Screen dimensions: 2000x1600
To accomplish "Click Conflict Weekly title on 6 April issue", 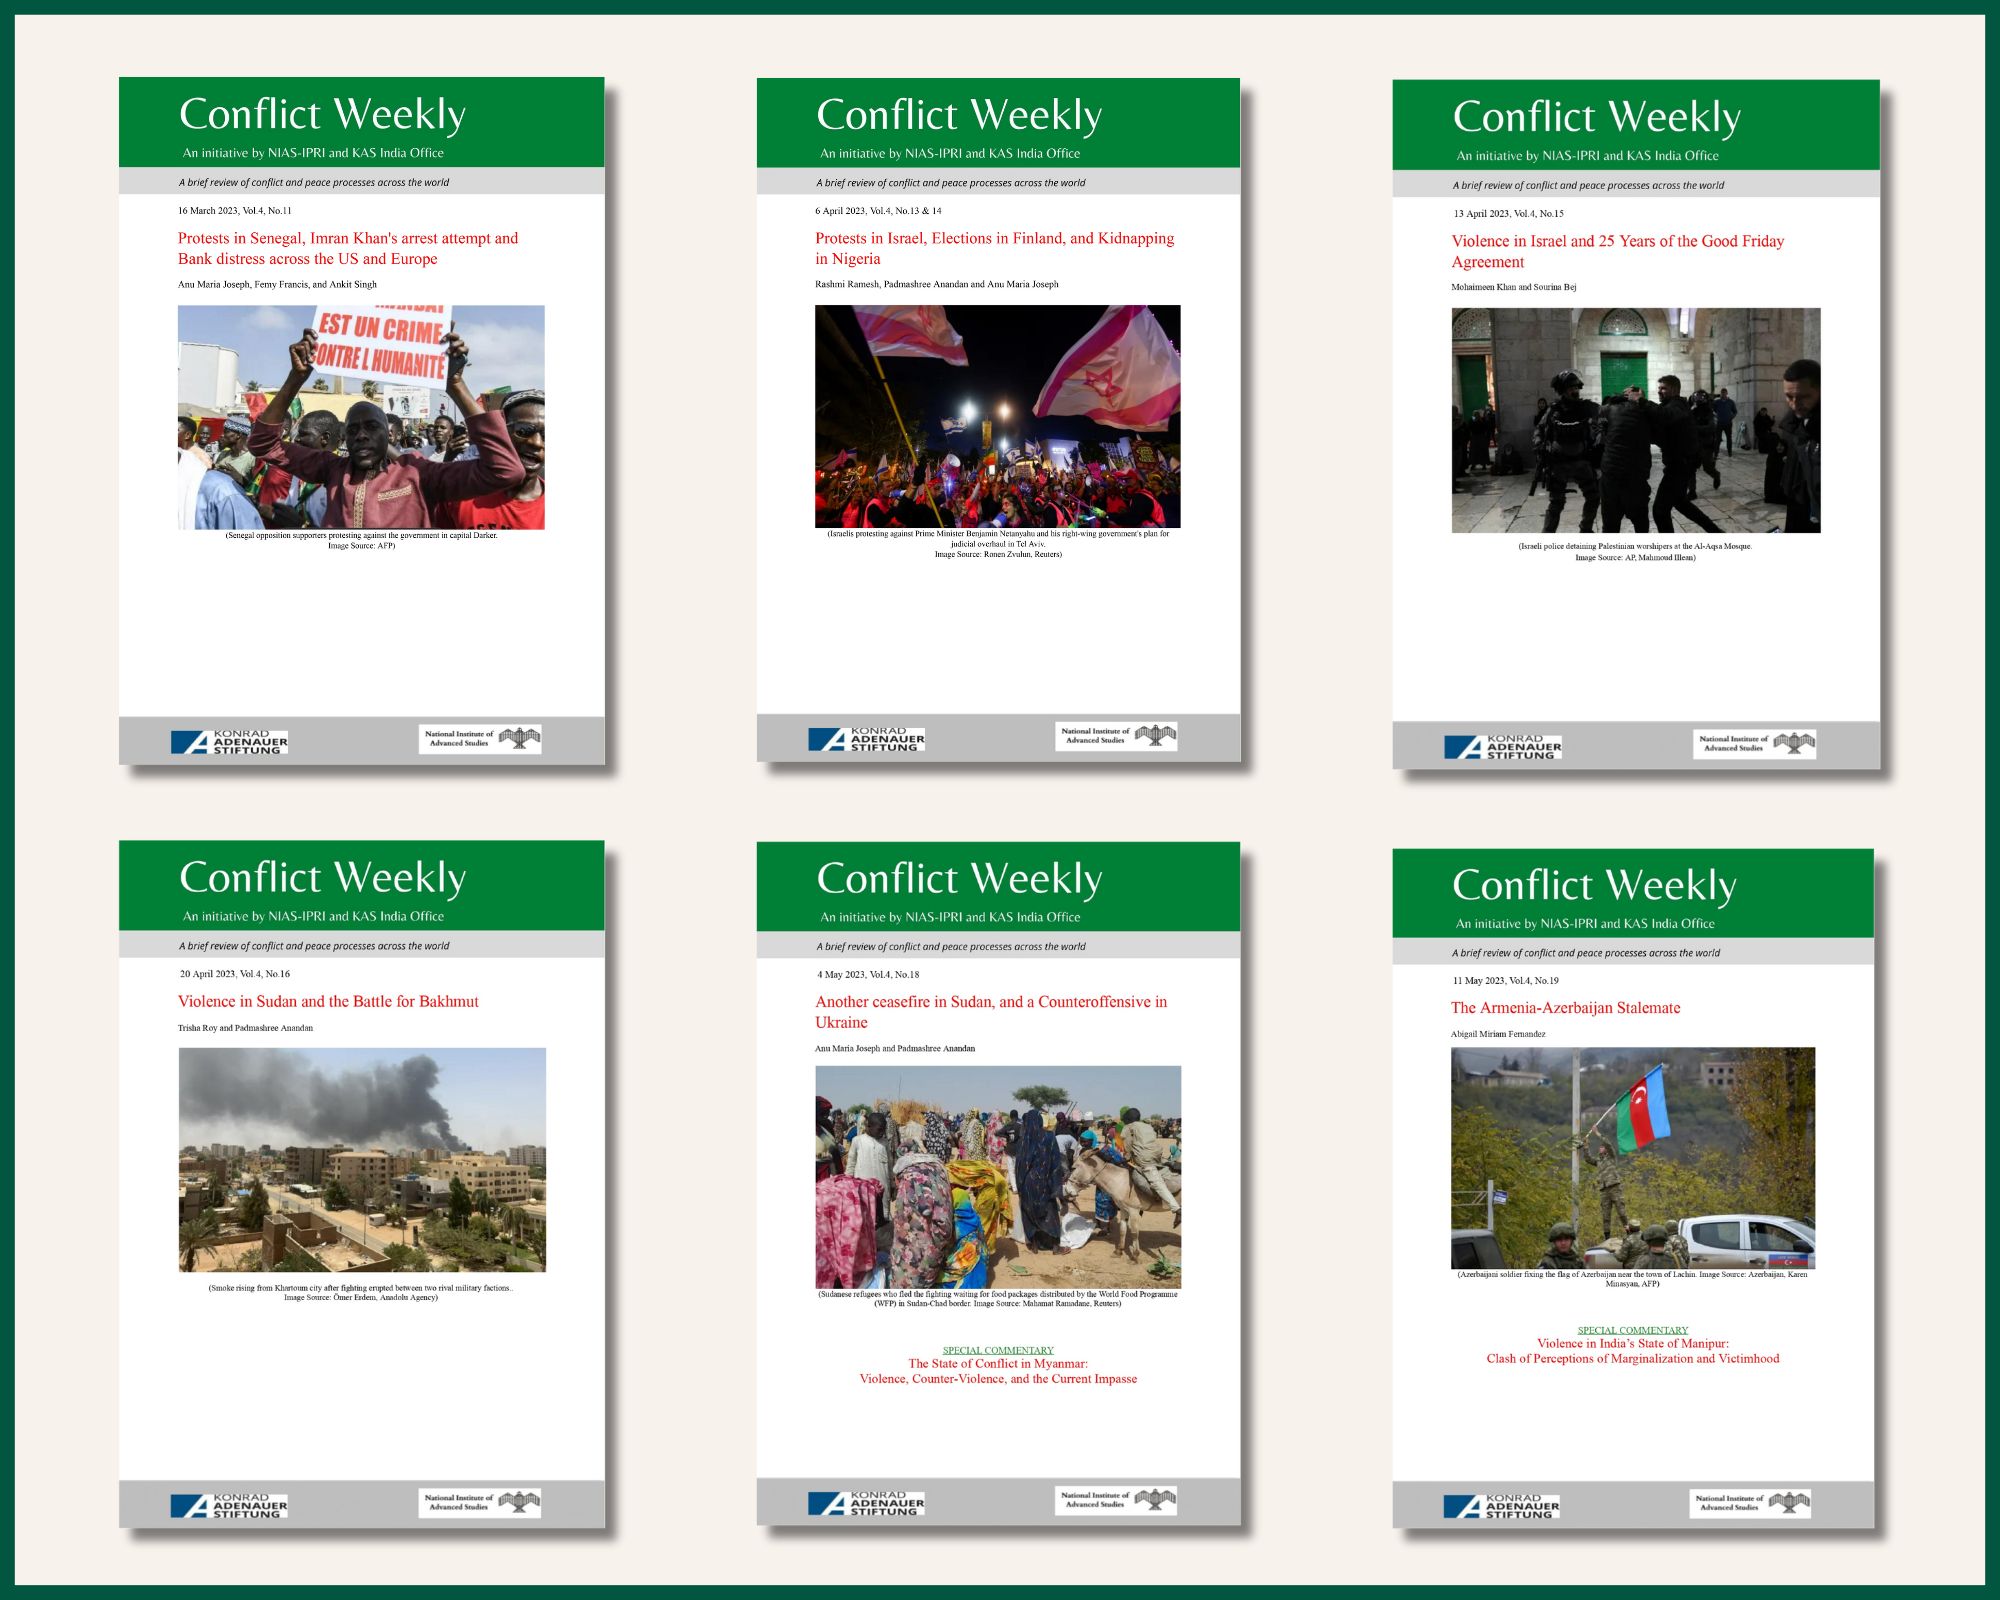I will (x=958, y=115).
